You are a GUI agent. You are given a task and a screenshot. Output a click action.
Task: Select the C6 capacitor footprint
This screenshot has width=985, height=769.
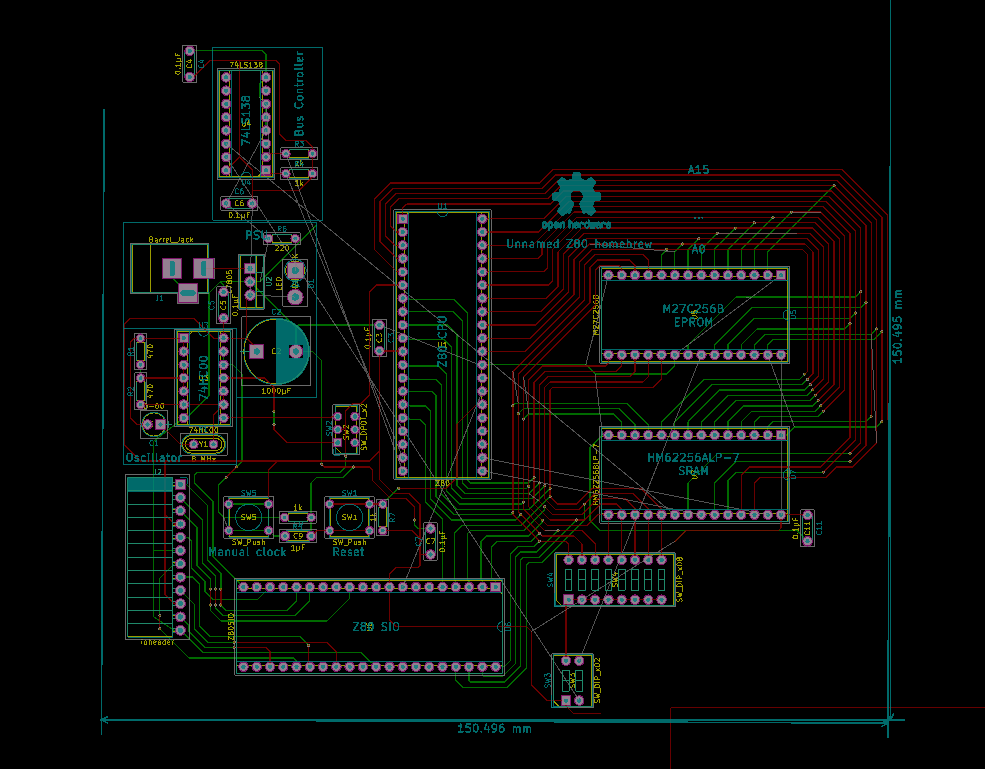click(x=239, y=204)
